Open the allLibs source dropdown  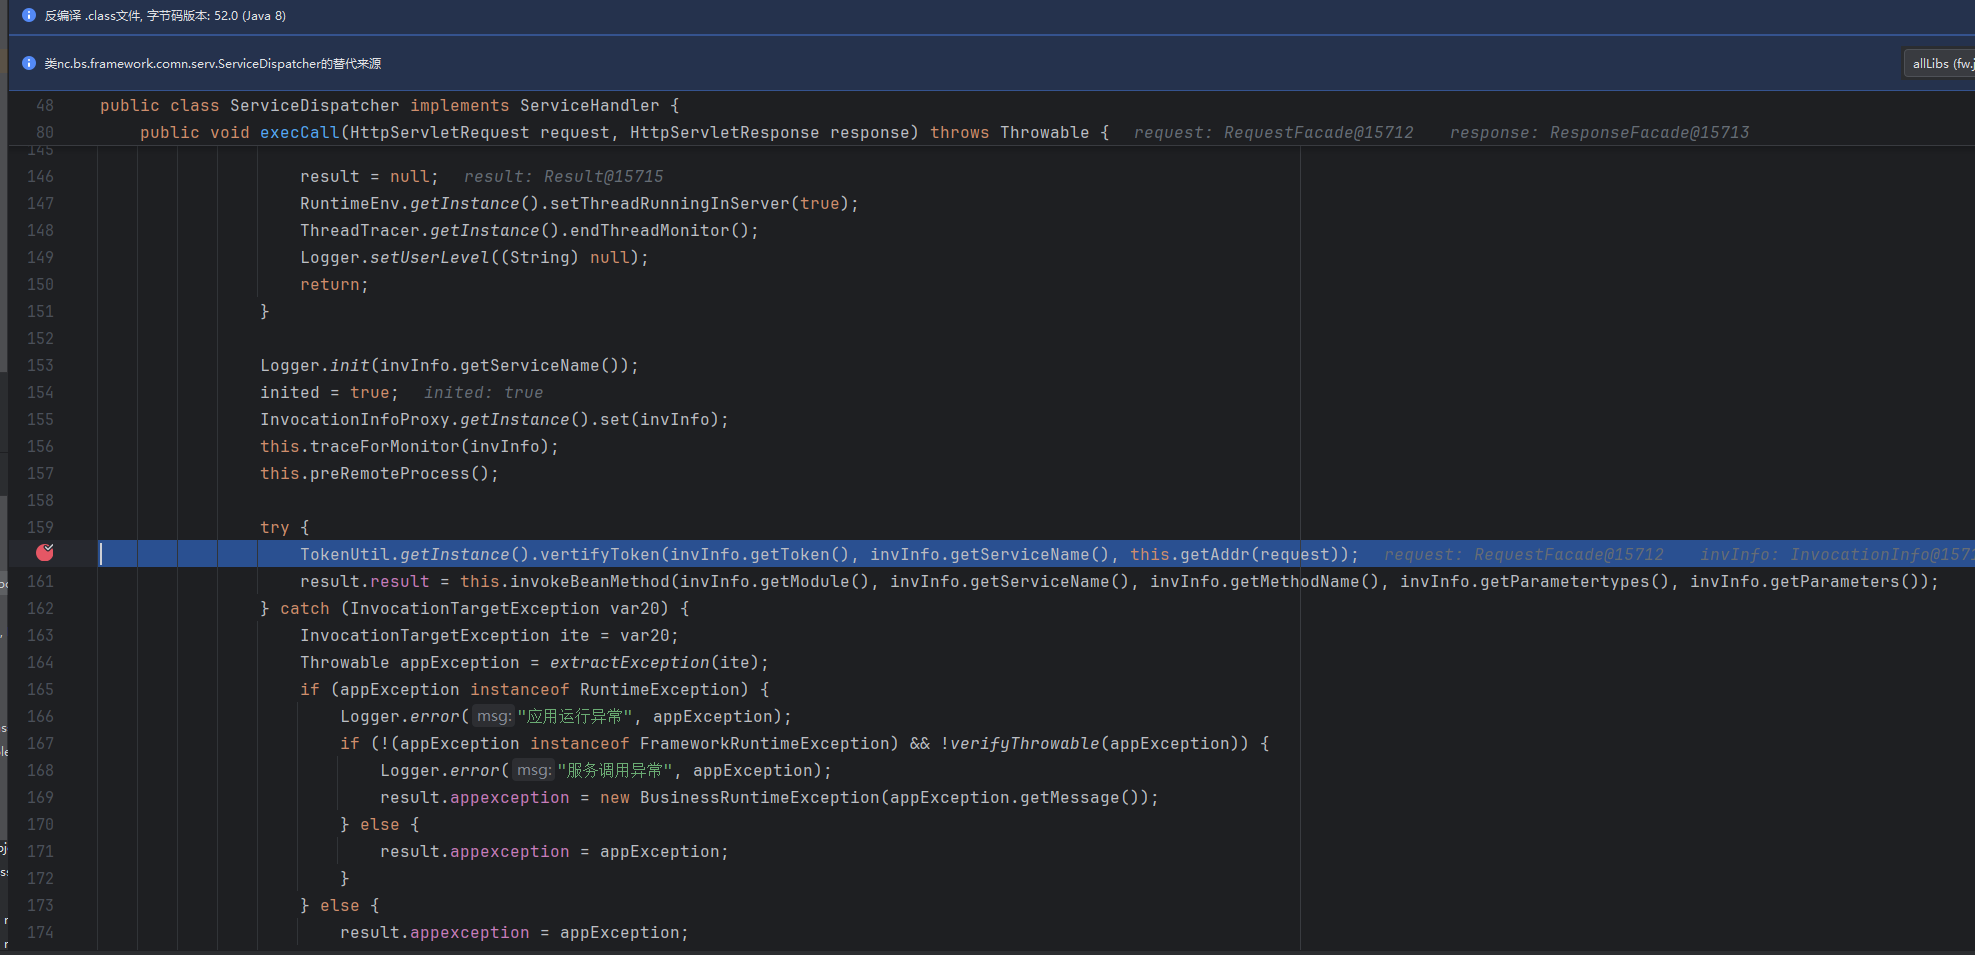point(1940,63)
